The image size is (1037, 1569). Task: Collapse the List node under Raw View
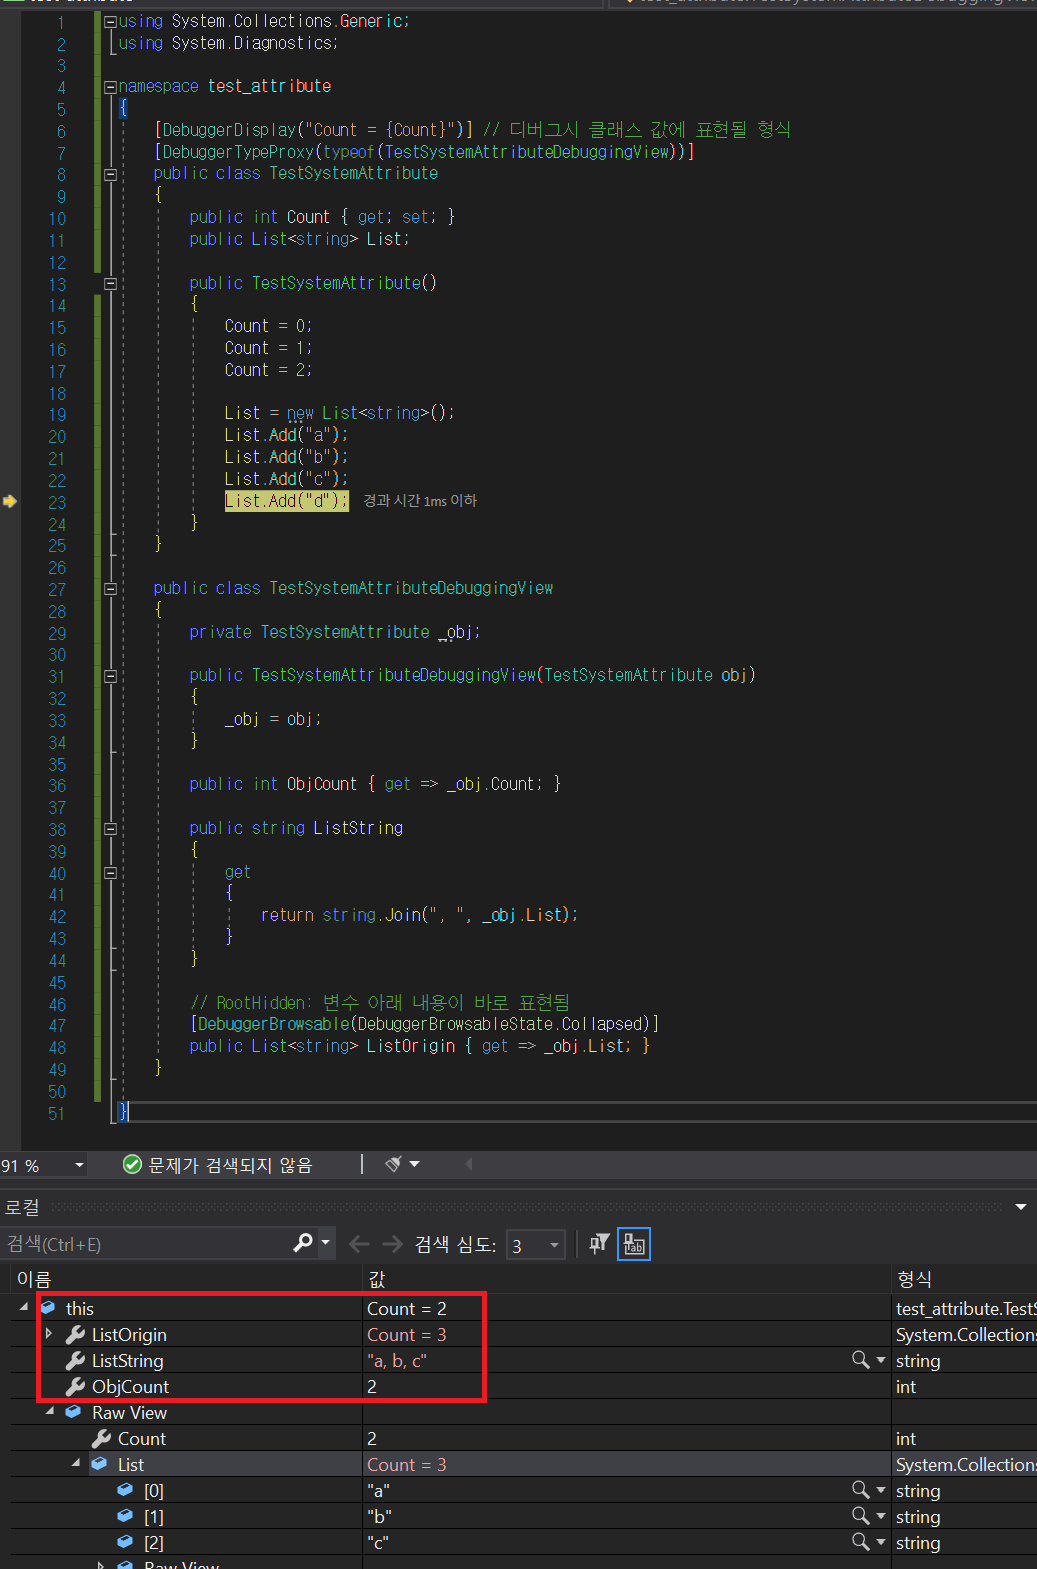tap(76, 1463)
